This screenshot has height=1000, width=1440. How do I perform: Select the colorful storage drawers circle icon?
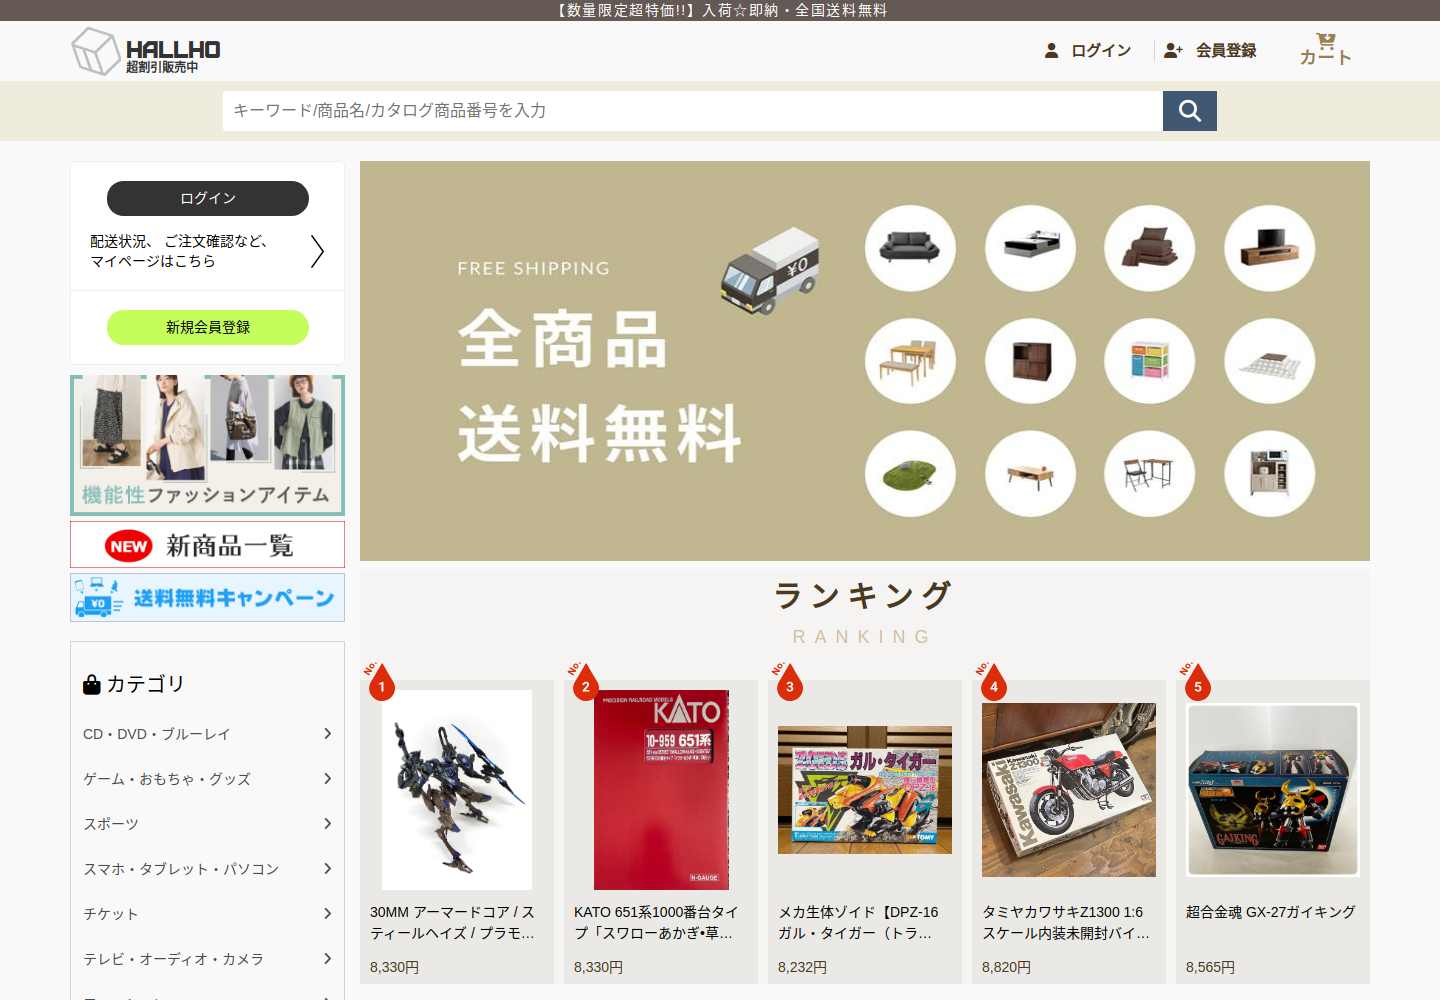[1150, 361]
